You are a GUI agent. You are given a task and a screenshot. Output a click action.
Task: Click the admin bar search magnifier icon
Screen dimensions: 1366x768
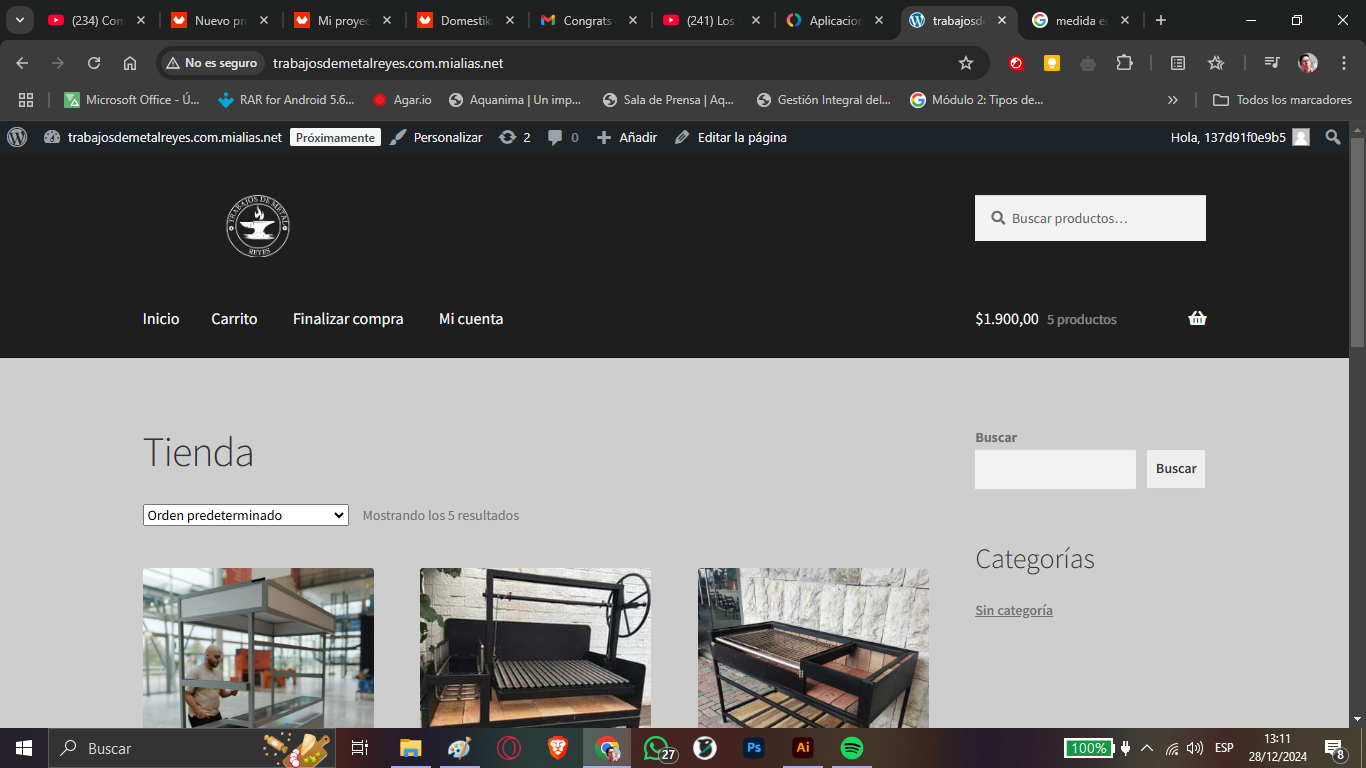pyautogui.click(x=1332, y=137)
